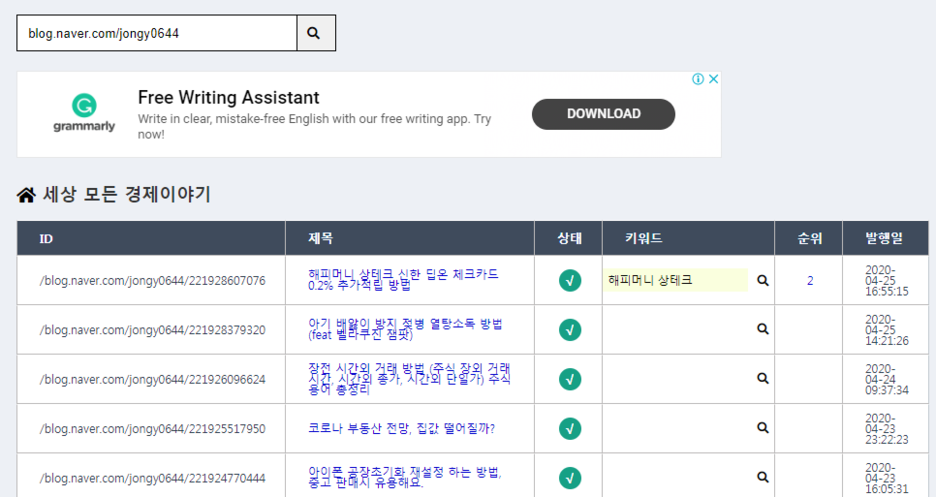936x497 pixels.
Task: Click the 상태 column header
Action: coord(569,238)
